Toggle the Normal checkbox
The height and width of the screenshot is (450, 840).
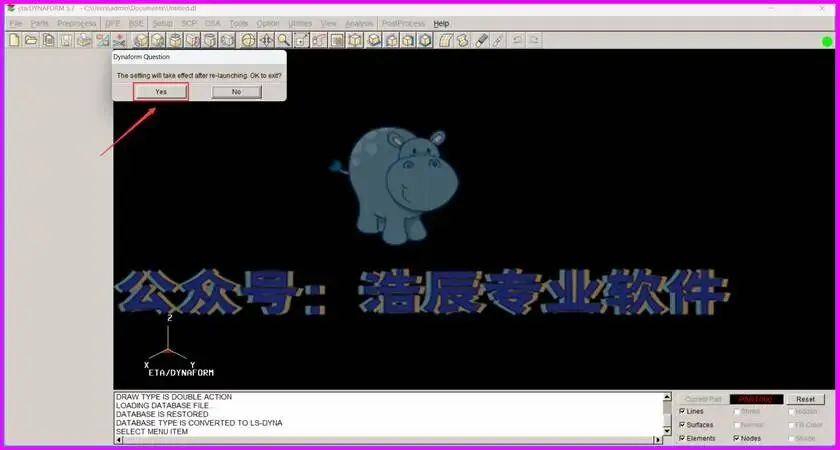737,425
